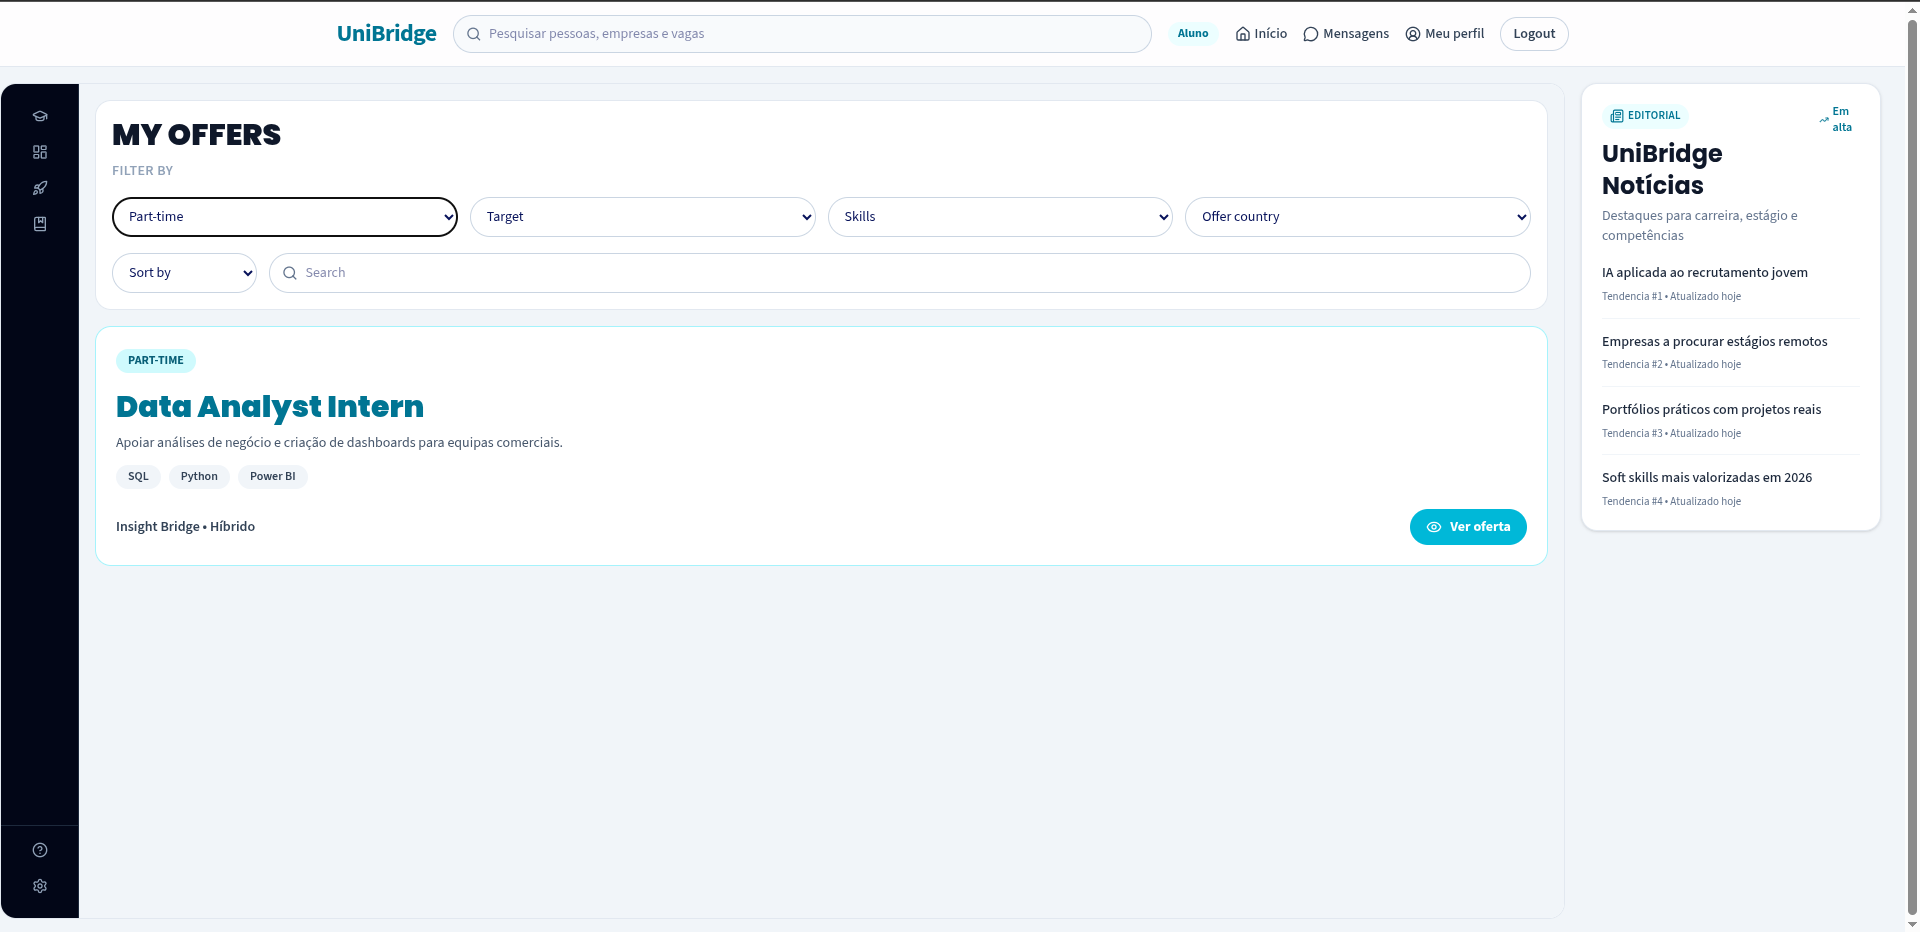Open news Soft skills mais valorizadas em 2026

pyautogui.click(x=1707, y=478)
